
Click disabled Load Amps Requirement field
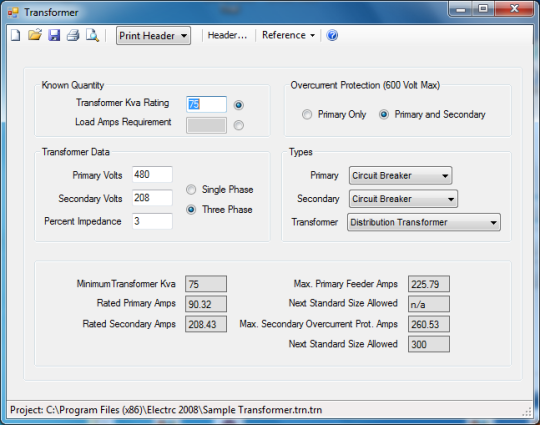pyautogui.click(x=207, y=125)
